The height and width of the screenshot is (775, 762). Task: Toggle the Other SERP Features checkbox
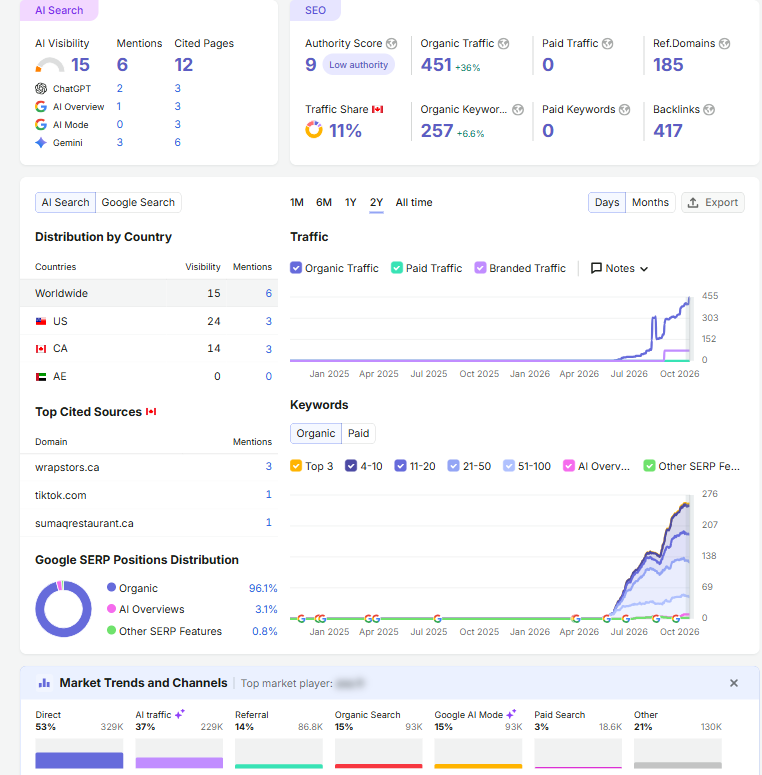click(x=649, y=466)
